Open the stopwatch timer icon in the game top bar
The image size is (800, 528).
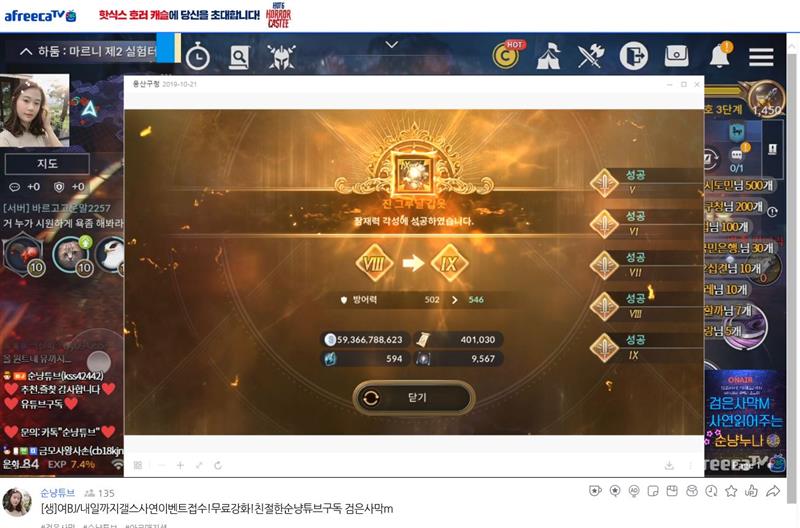(x=197, y=57)
